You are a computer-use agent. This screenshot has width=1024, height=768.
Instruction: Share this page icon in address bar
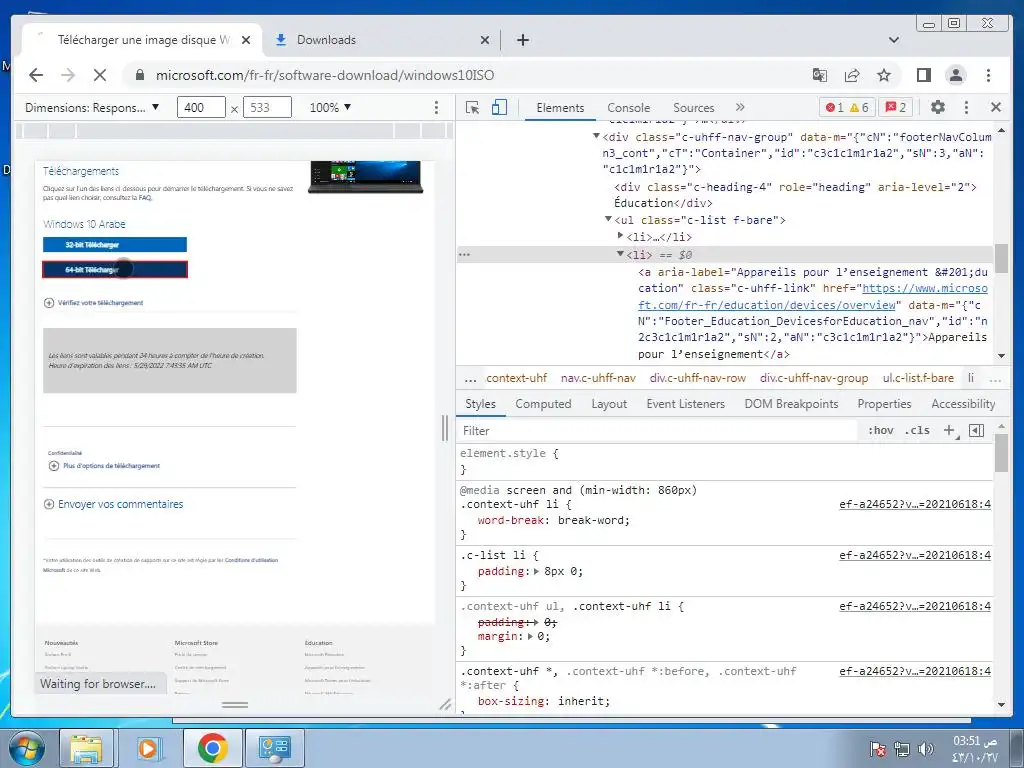coord(852,75)
